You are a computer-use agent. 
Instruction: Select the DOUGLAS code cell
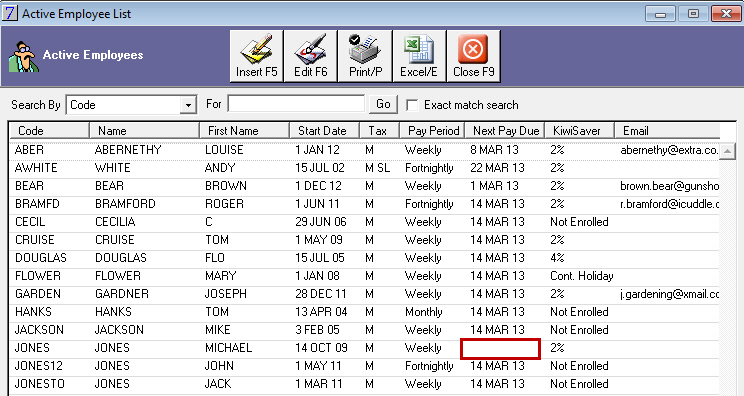pyautogui.click(x=41, y=258)
